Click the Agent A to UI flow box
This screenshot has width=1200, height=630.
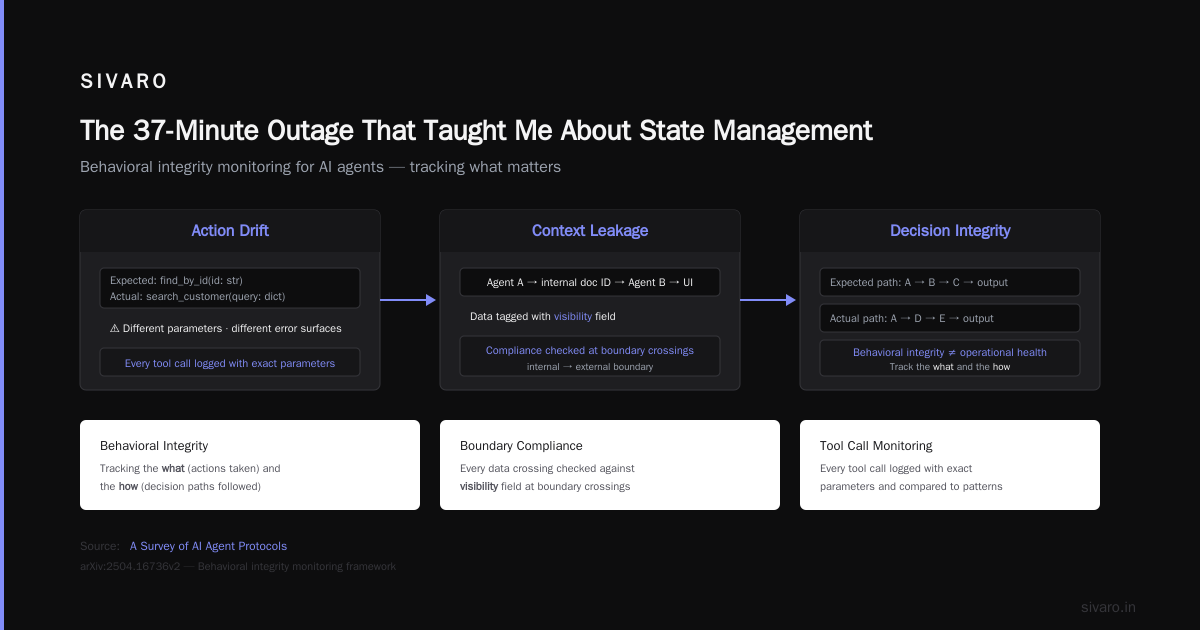pos(590,282)
